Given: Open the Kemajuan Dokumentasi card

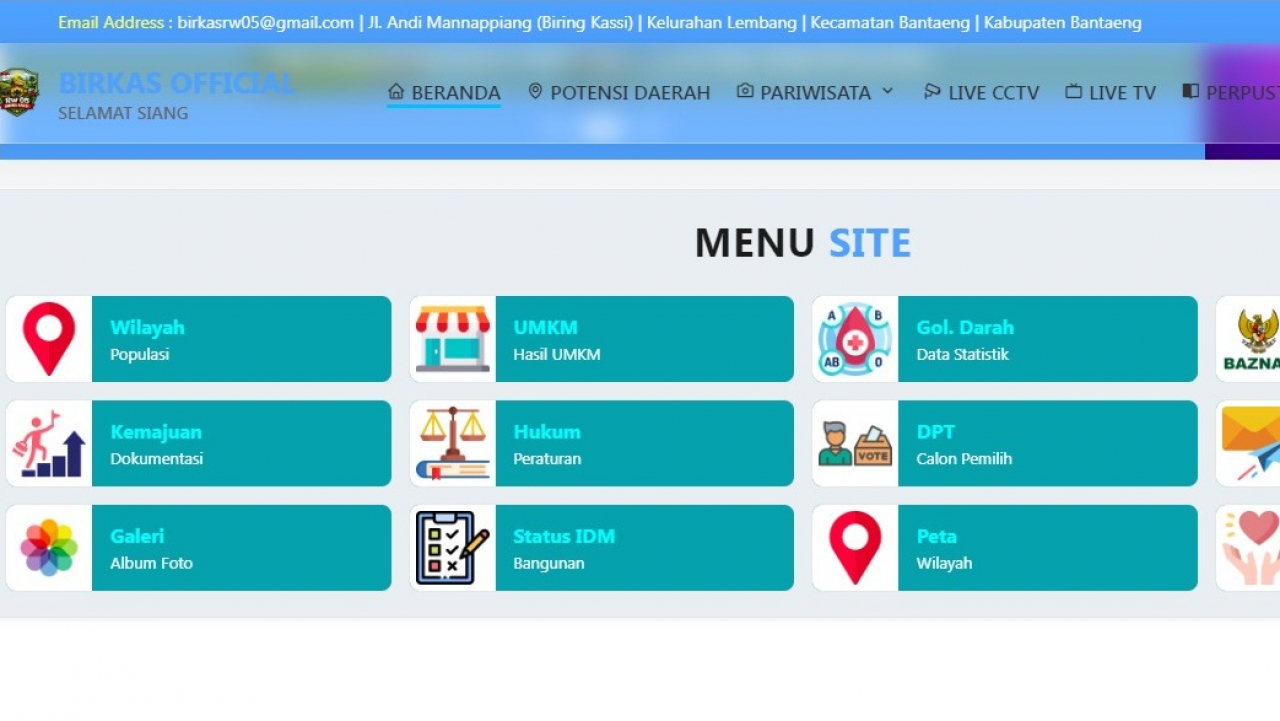Looking at the screenshot, I should (x=198, y=444).
